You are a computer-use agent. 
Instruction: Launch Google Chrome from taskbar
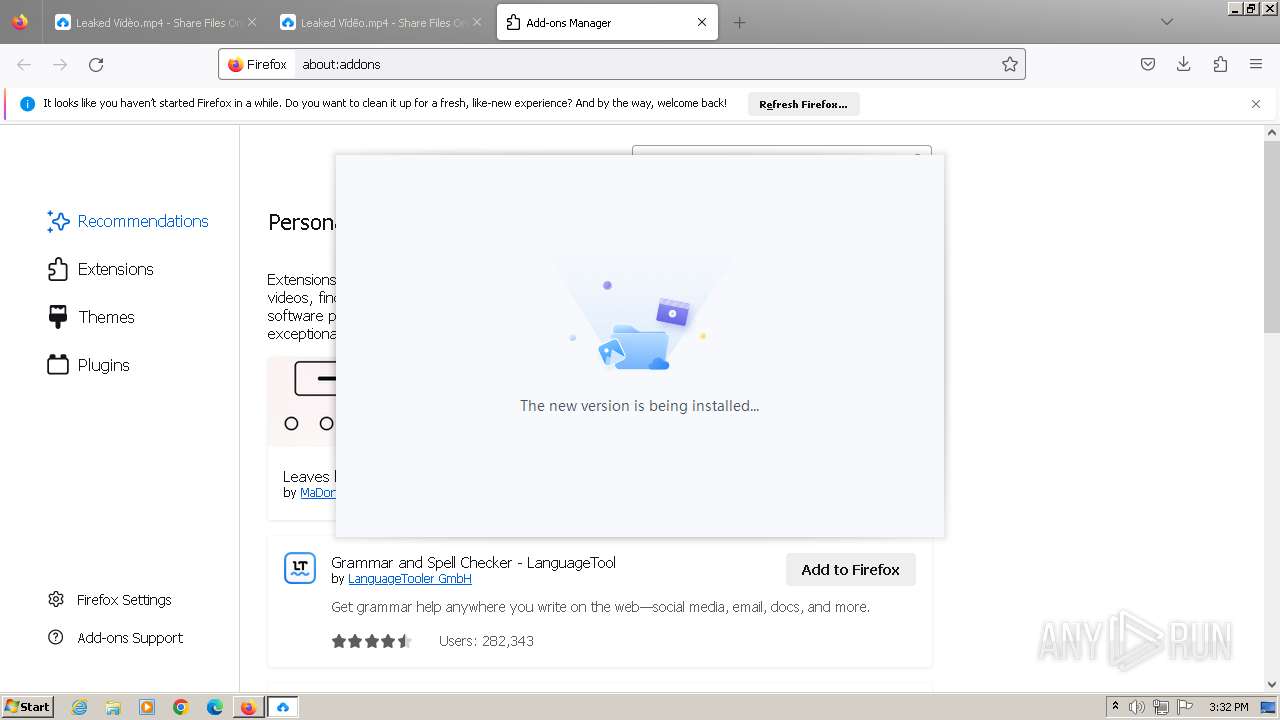pos(181,707)
